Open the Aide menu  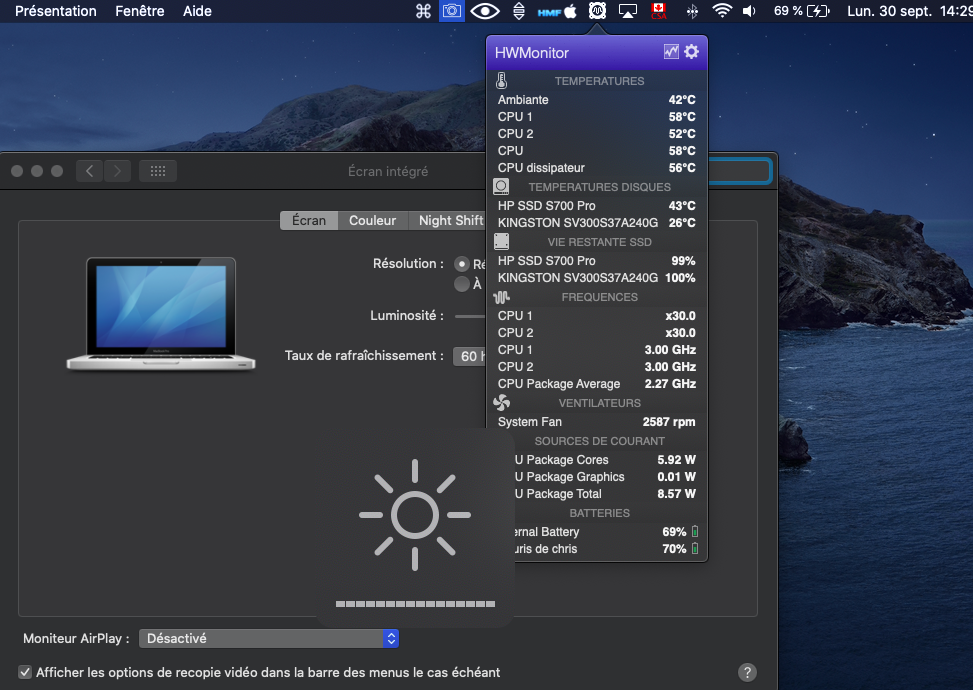pos(197,11)
